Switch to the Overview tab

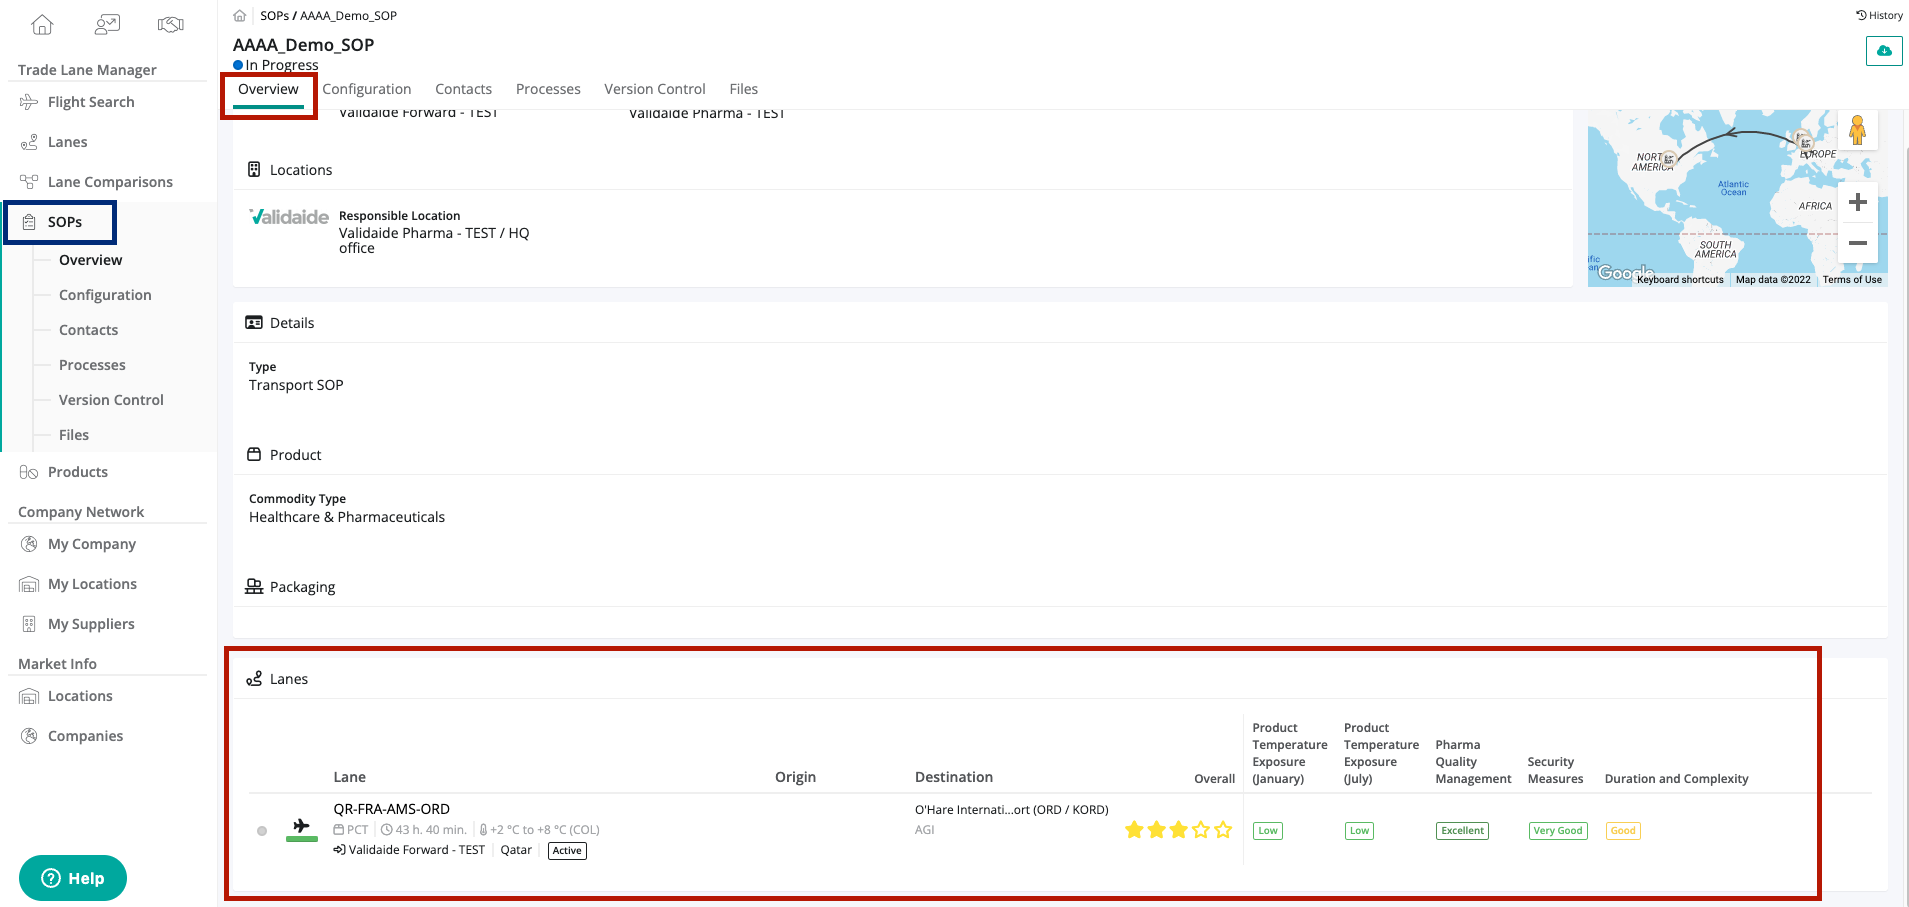[x=268, y=89]
